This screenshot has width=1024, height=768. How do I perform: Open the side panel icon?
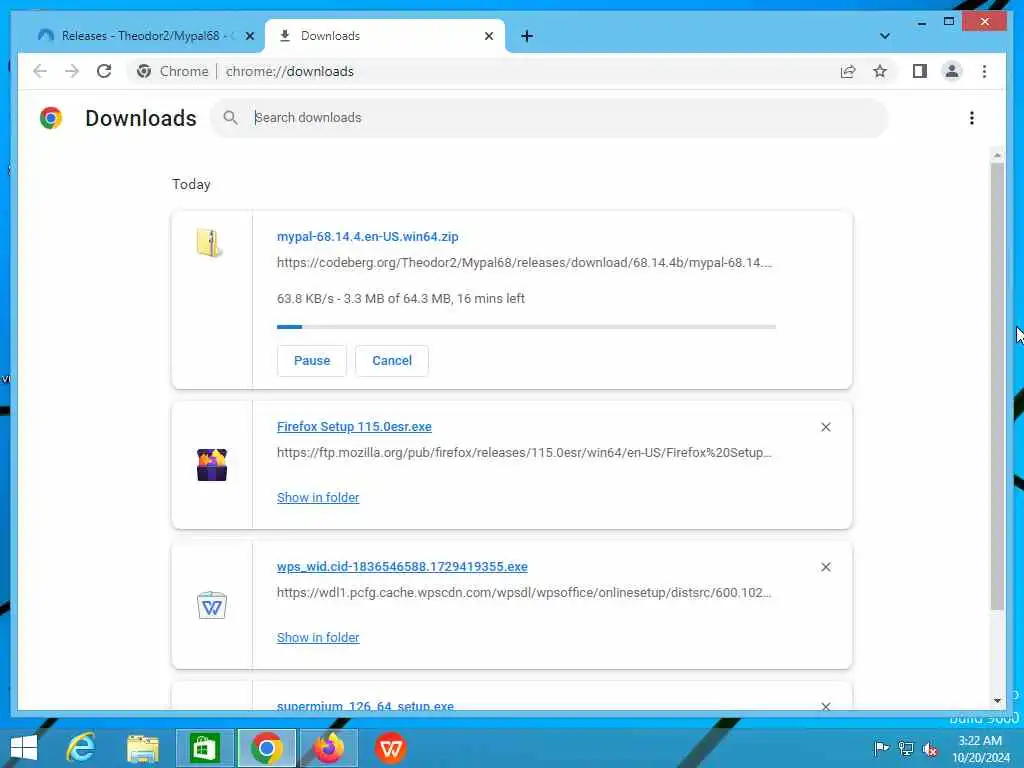click(x=920, y=71)
